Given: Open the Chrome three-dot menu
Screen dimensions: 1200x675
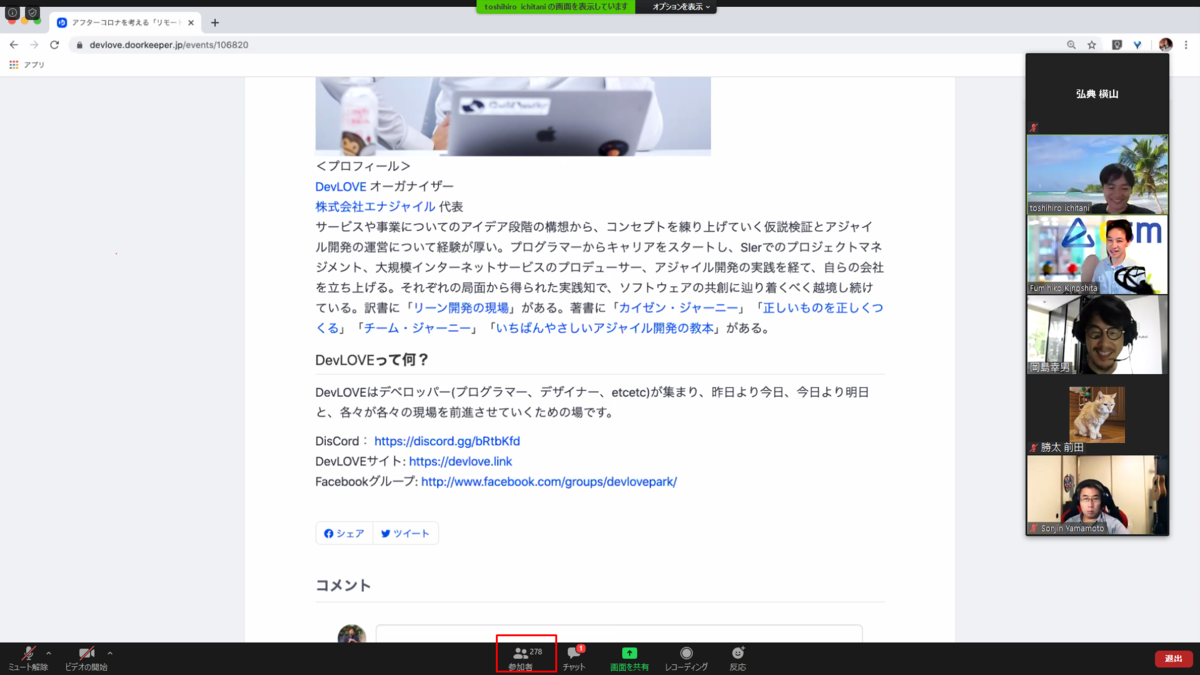Looking at the screenshot, I should tap(1187, 45).
